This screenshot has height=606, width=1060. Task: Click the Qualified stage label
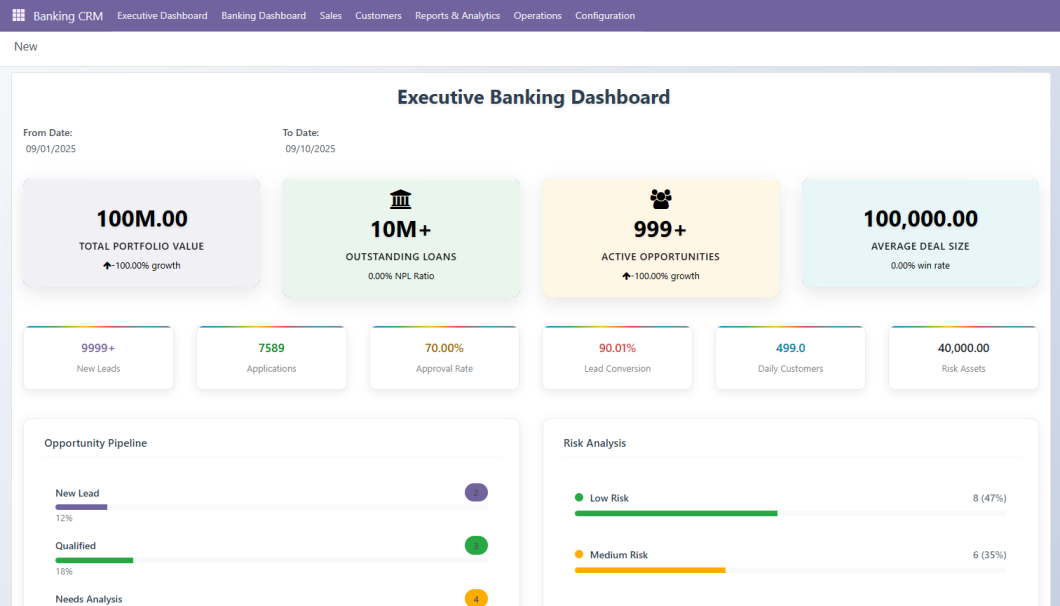[x=76, y=546]
